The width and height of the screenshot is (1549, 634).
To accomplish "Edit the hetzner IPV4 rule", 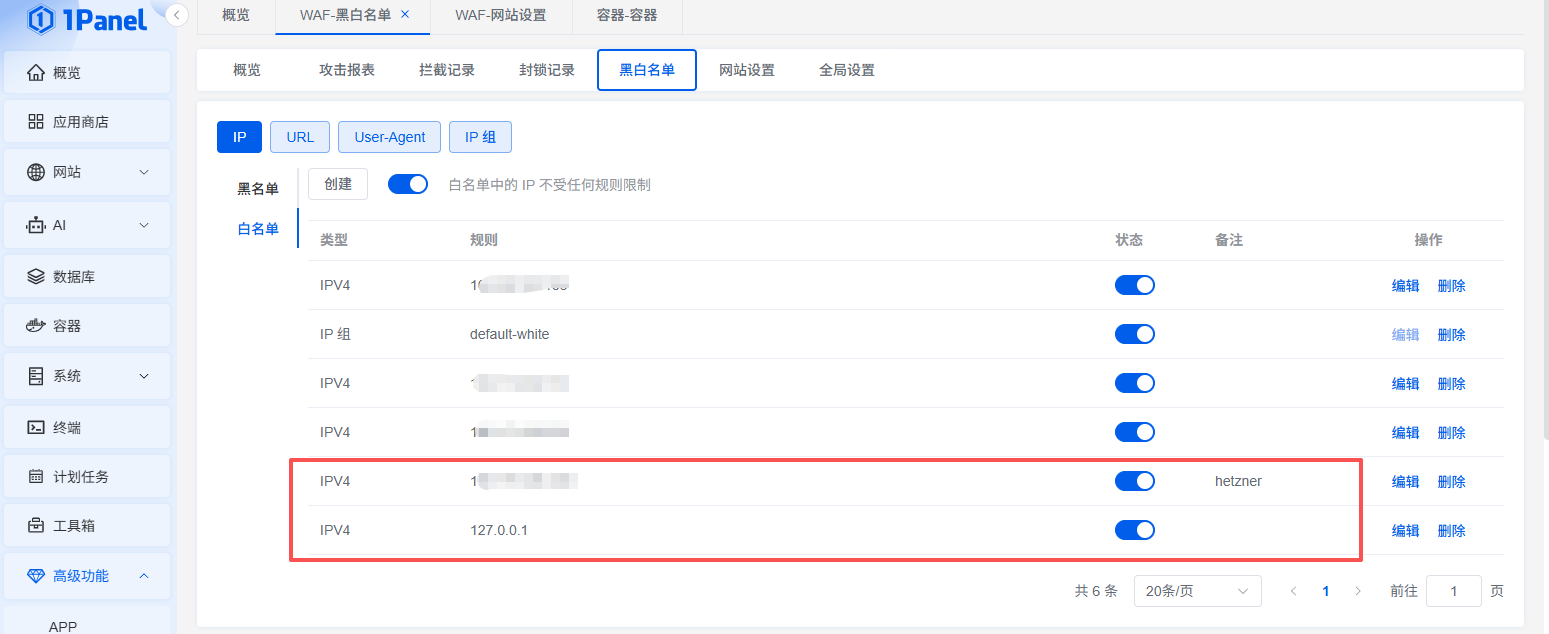I will click(1405, 481).
